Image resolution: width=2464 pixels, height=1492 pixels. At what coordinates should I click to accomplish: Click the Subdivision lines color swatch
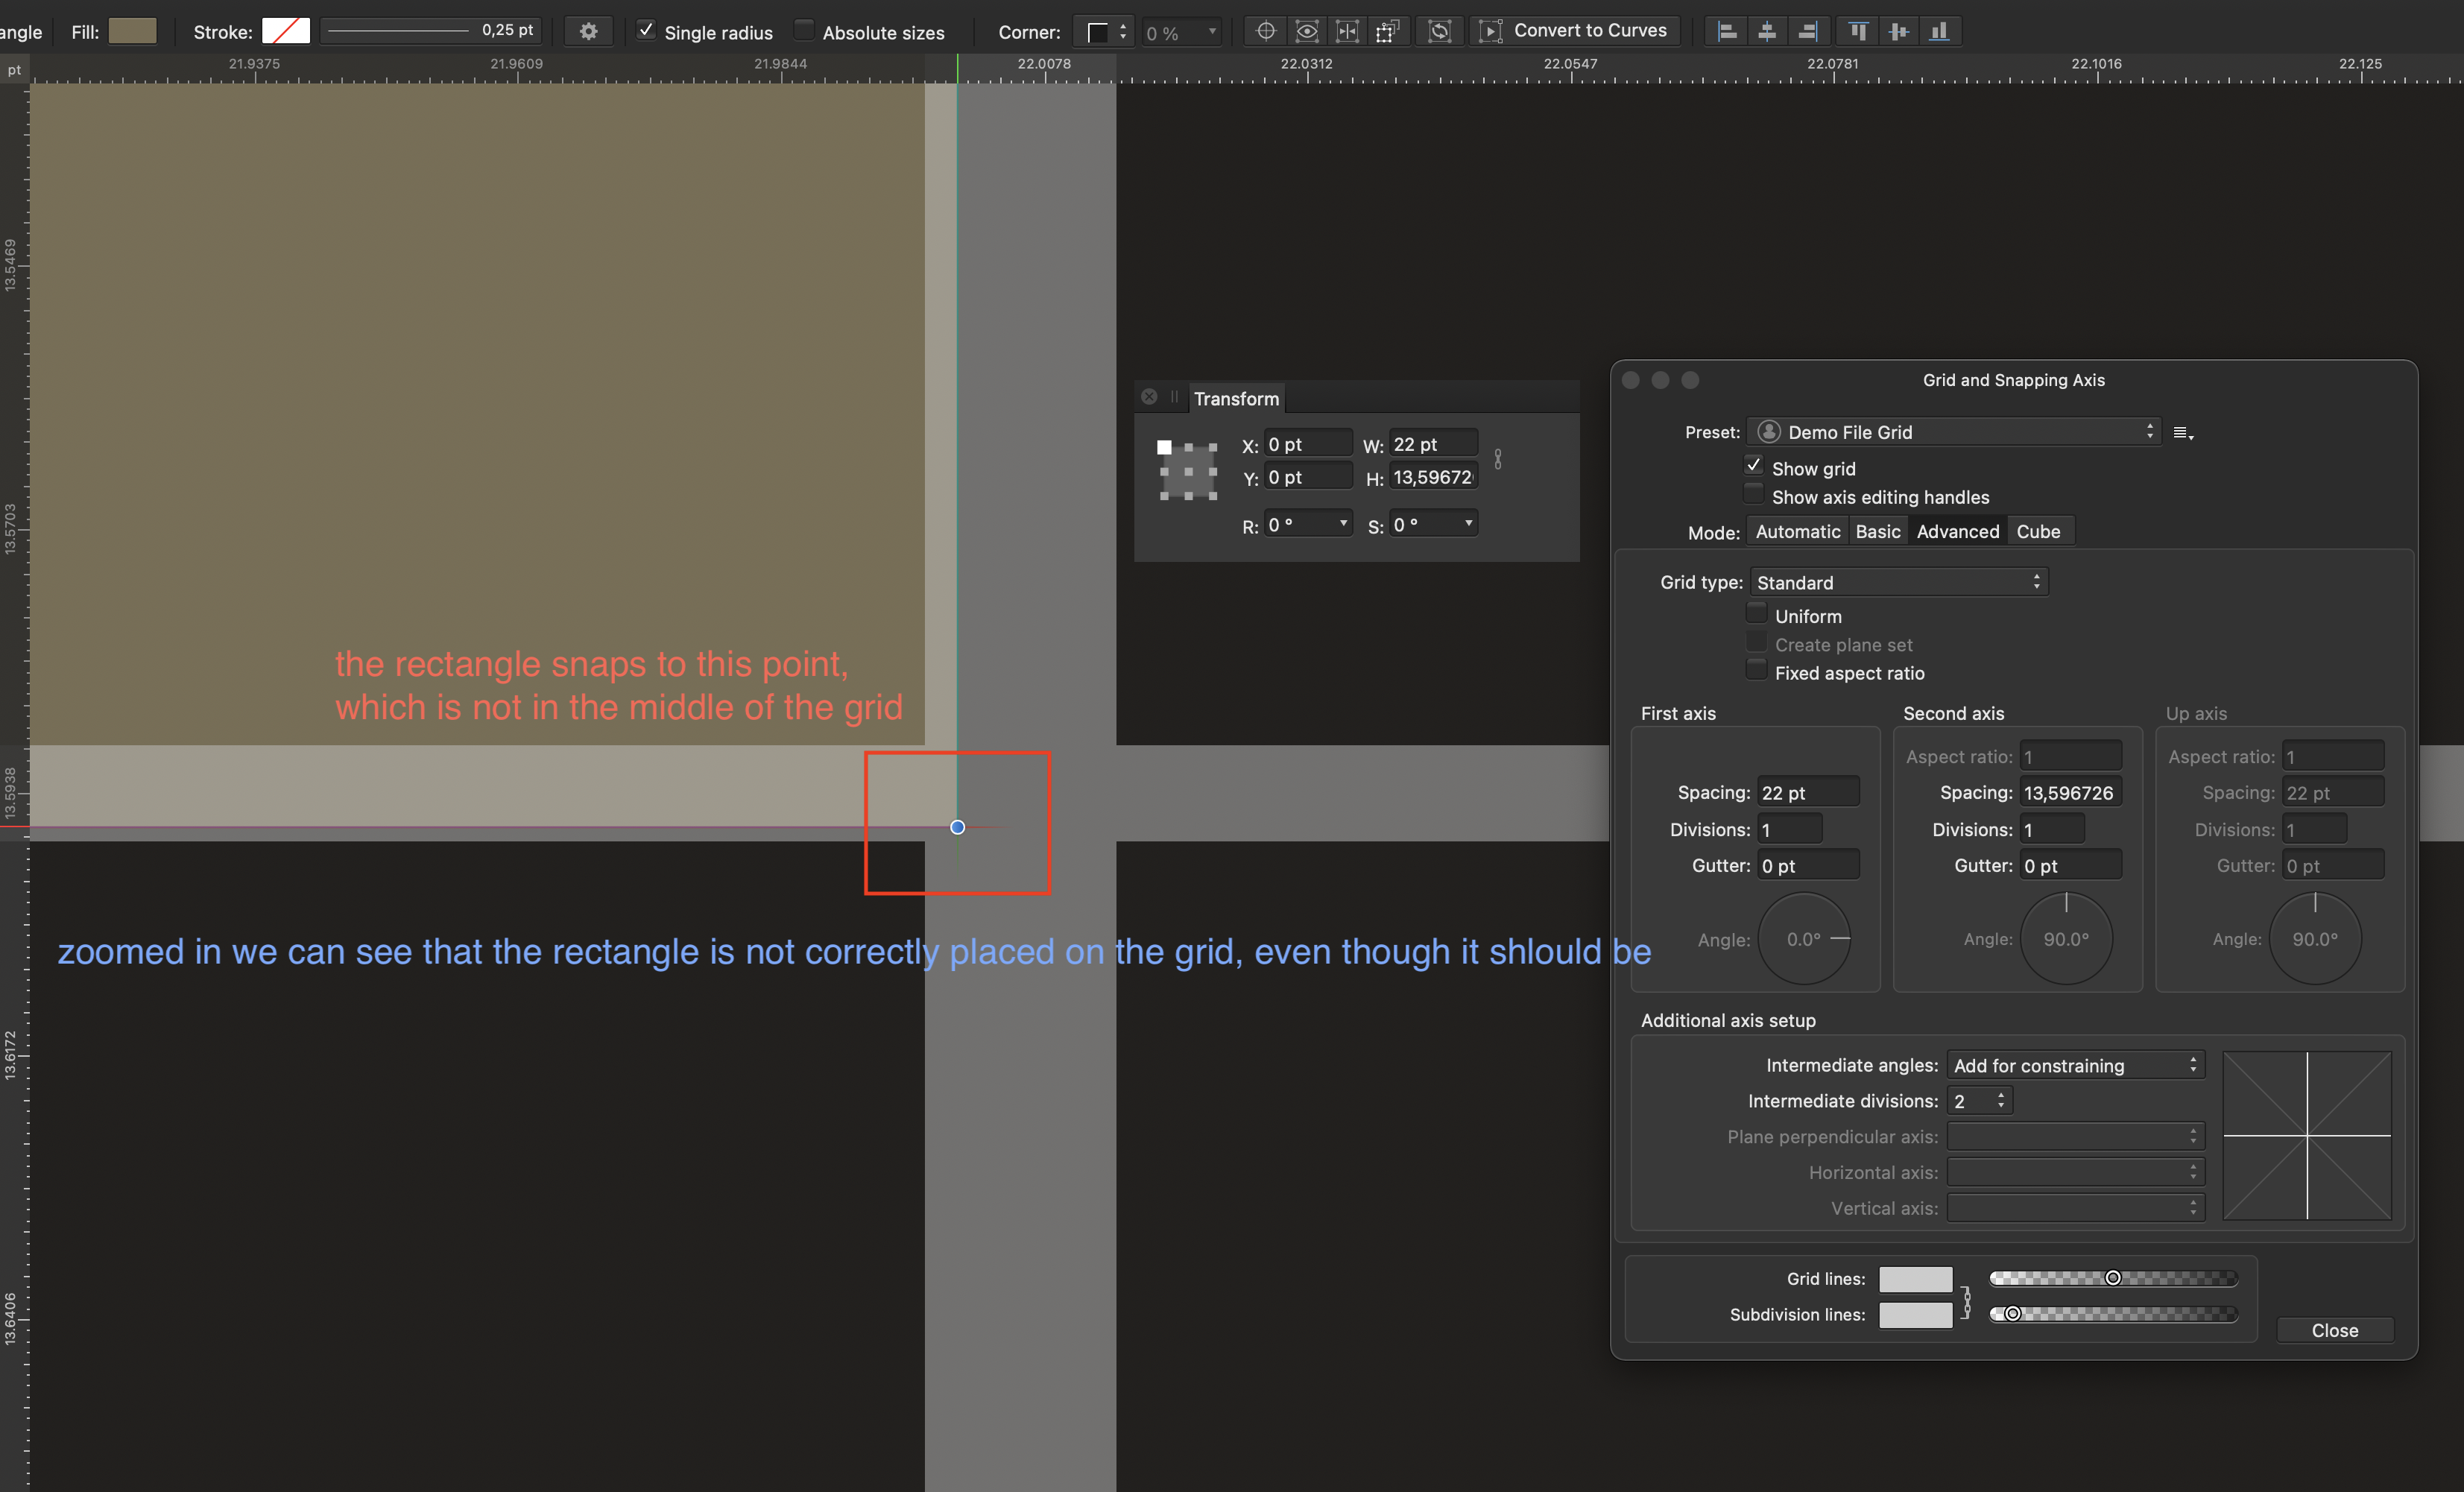1915,1315
